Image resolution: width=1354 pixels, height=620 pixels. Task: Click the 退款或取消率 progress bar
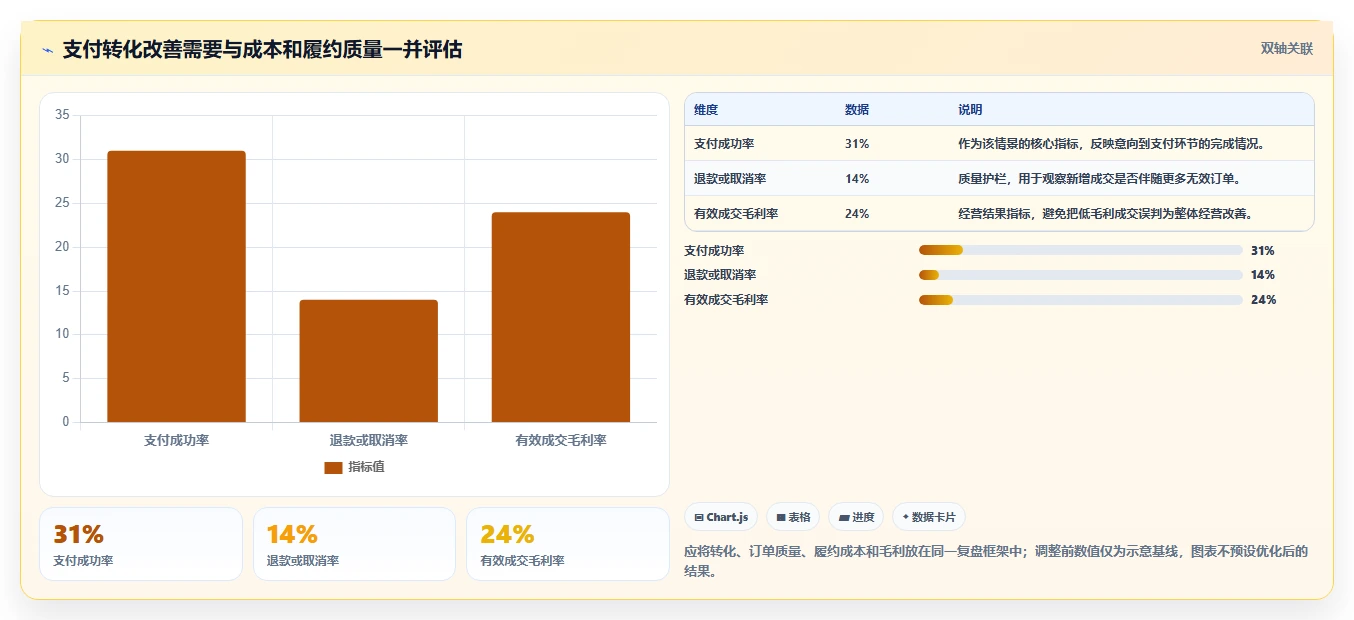click(x=1080, y=275)
